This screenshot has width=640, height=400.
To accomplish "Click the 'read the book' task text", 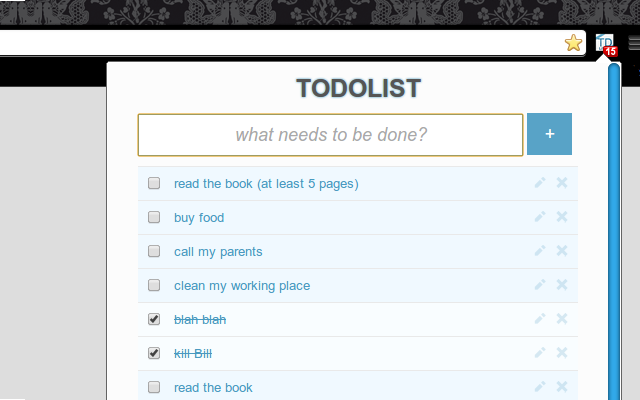I will click(x=213, y=387).
